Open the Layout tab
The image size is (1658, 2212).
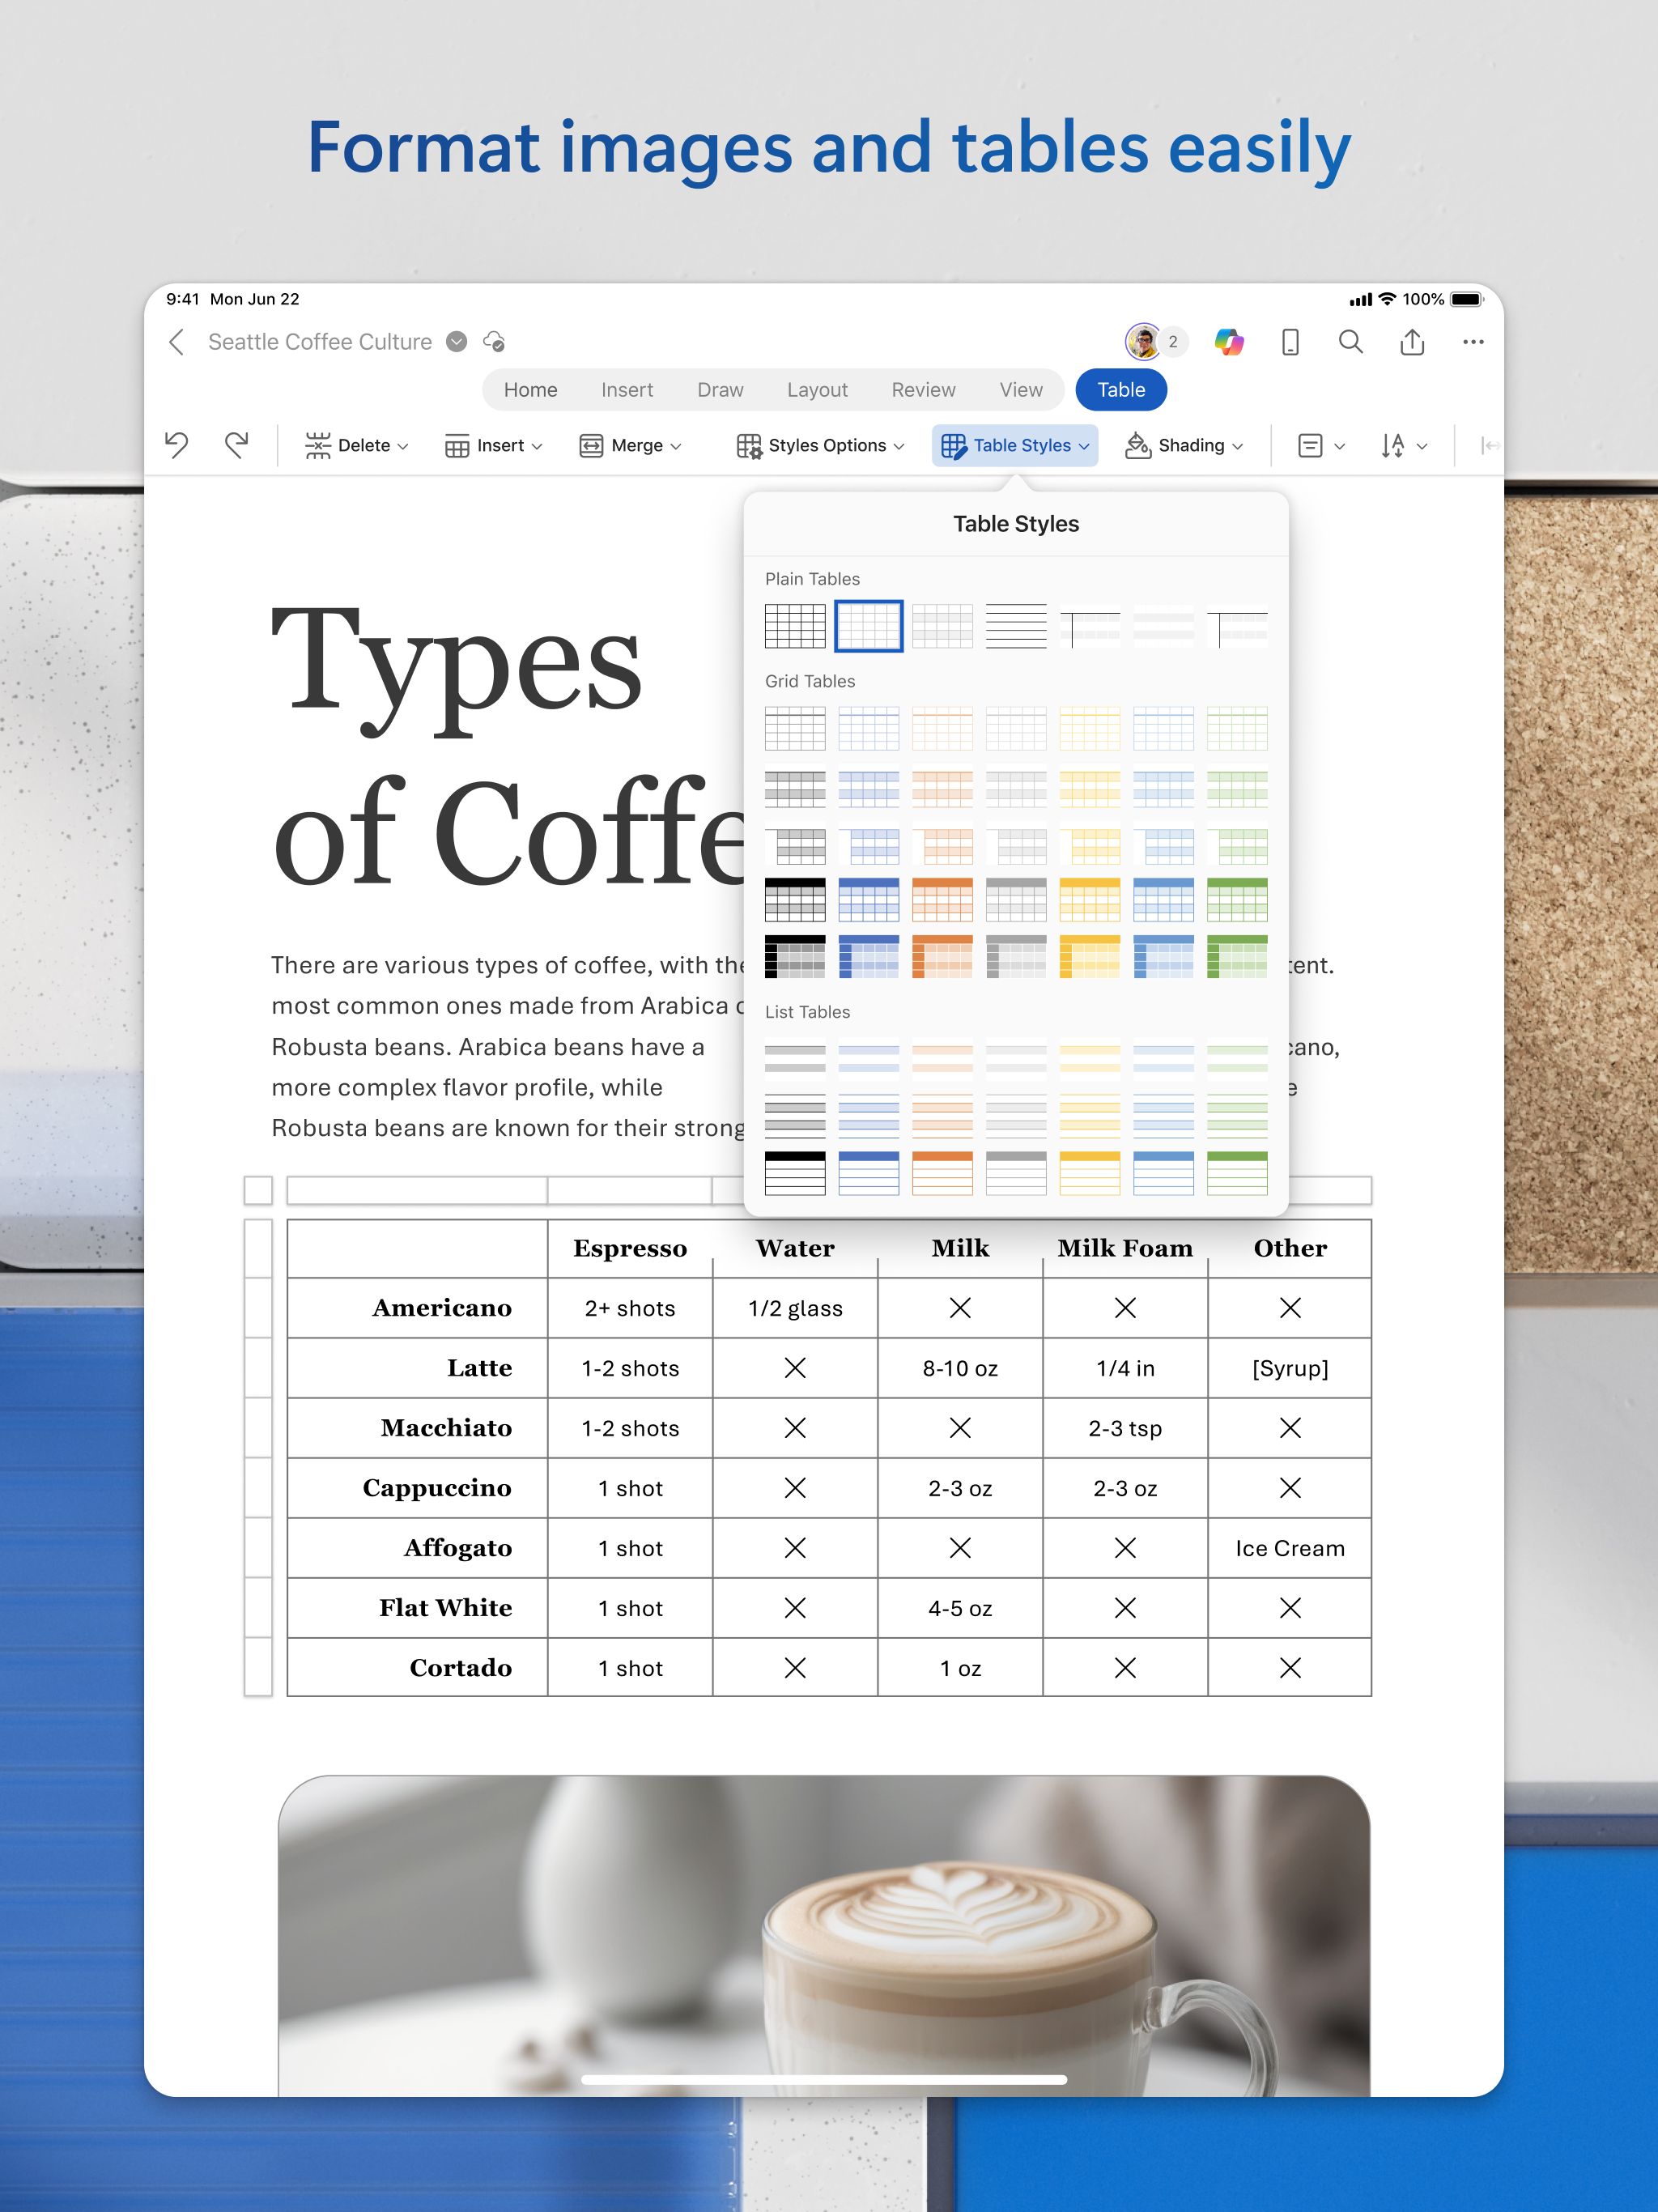pos(817,390)
